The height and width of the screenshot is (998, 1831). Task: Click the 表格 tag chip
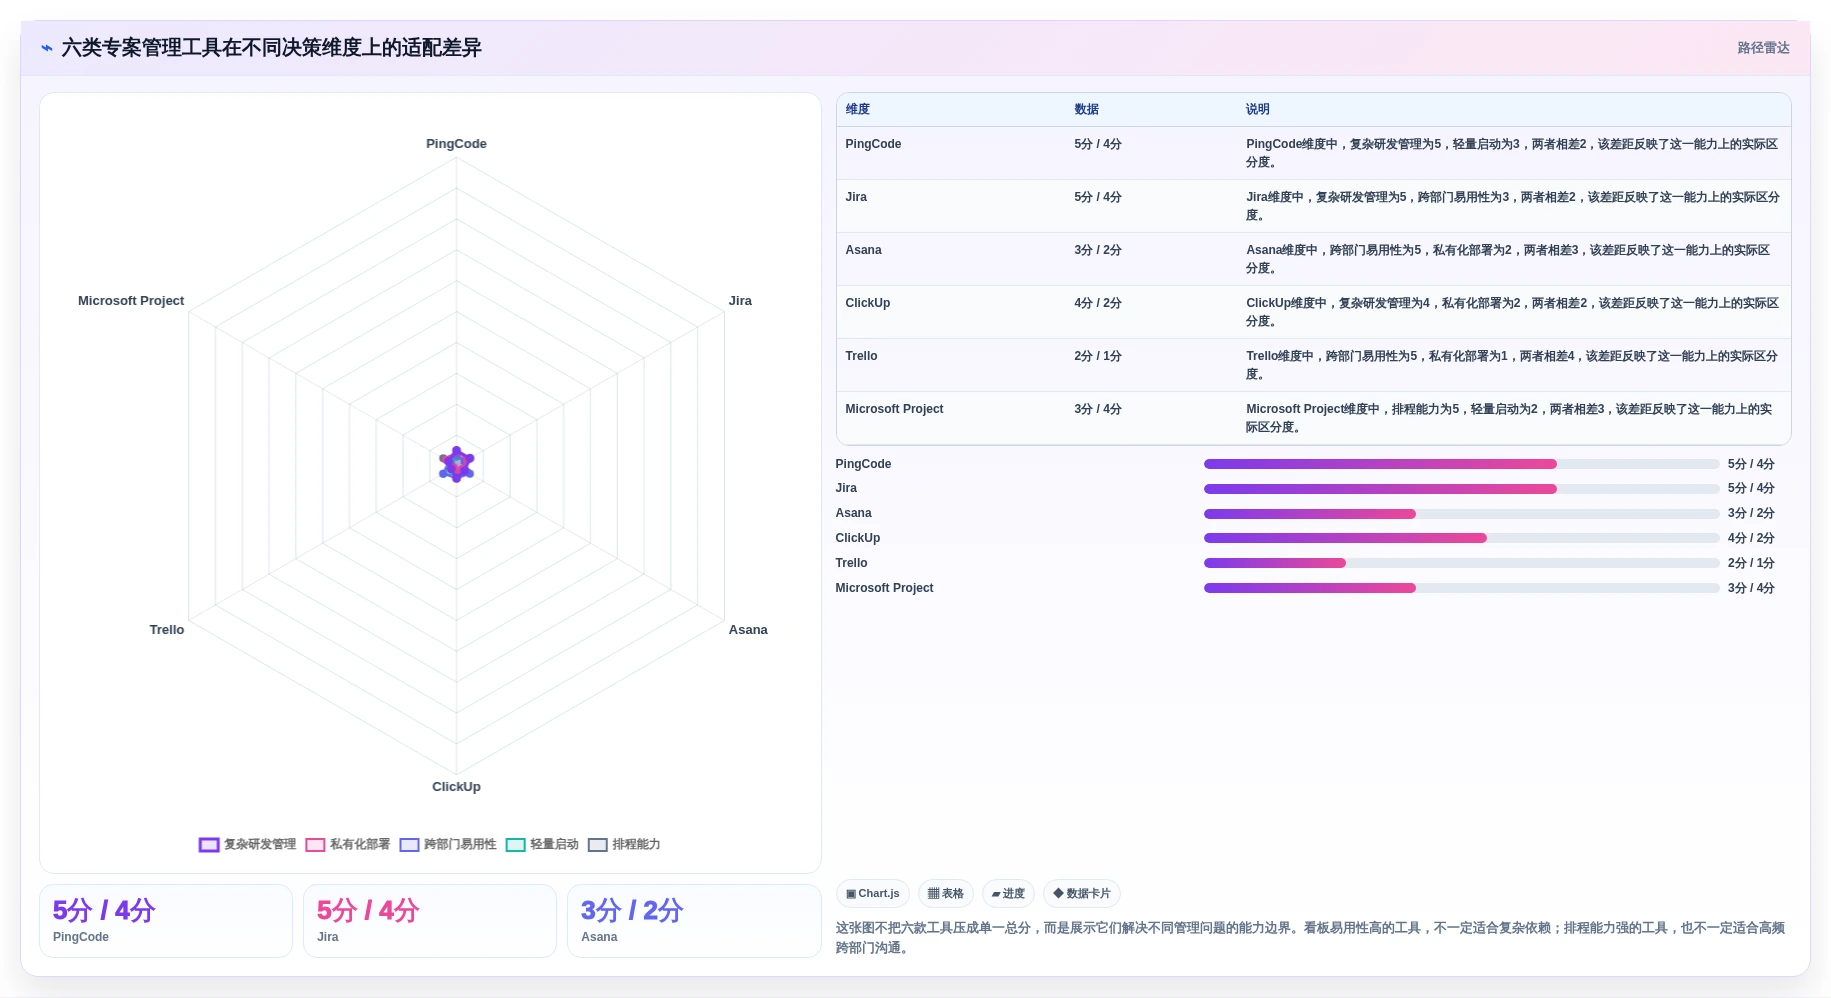coord(945,893)
